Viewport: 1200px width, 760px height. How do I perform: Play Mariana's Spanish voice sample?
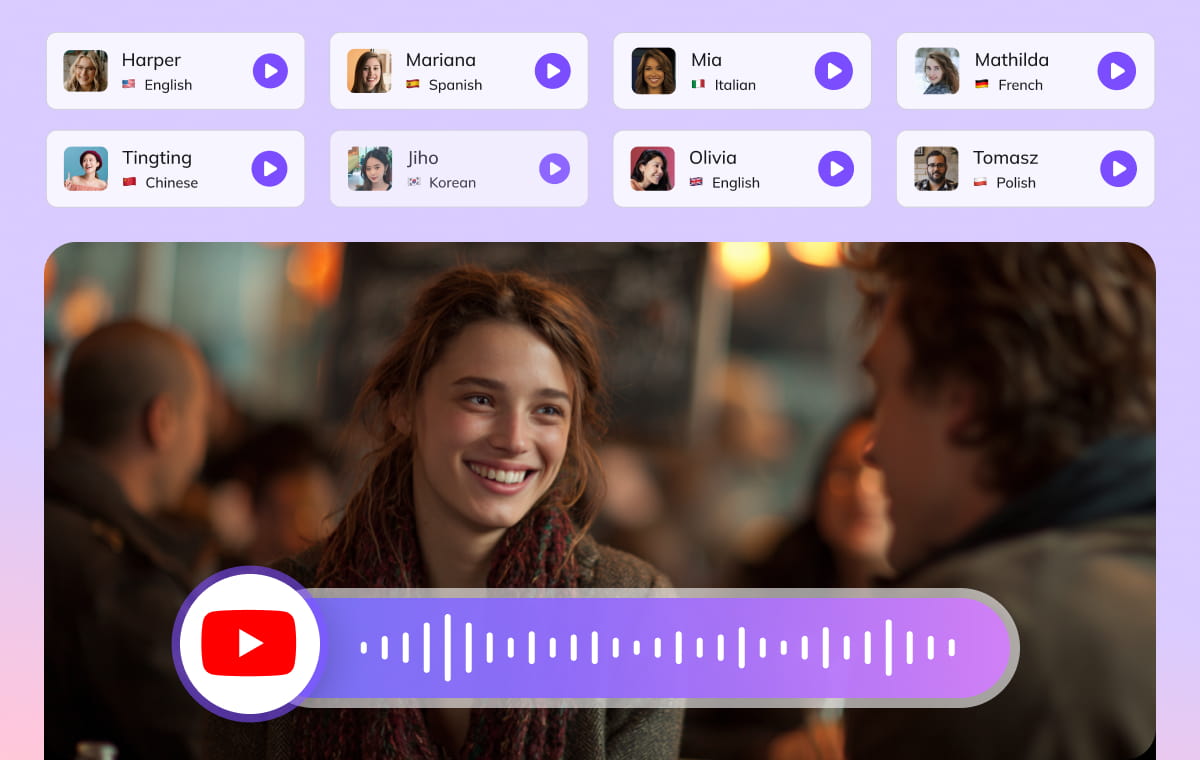[552, 70]
